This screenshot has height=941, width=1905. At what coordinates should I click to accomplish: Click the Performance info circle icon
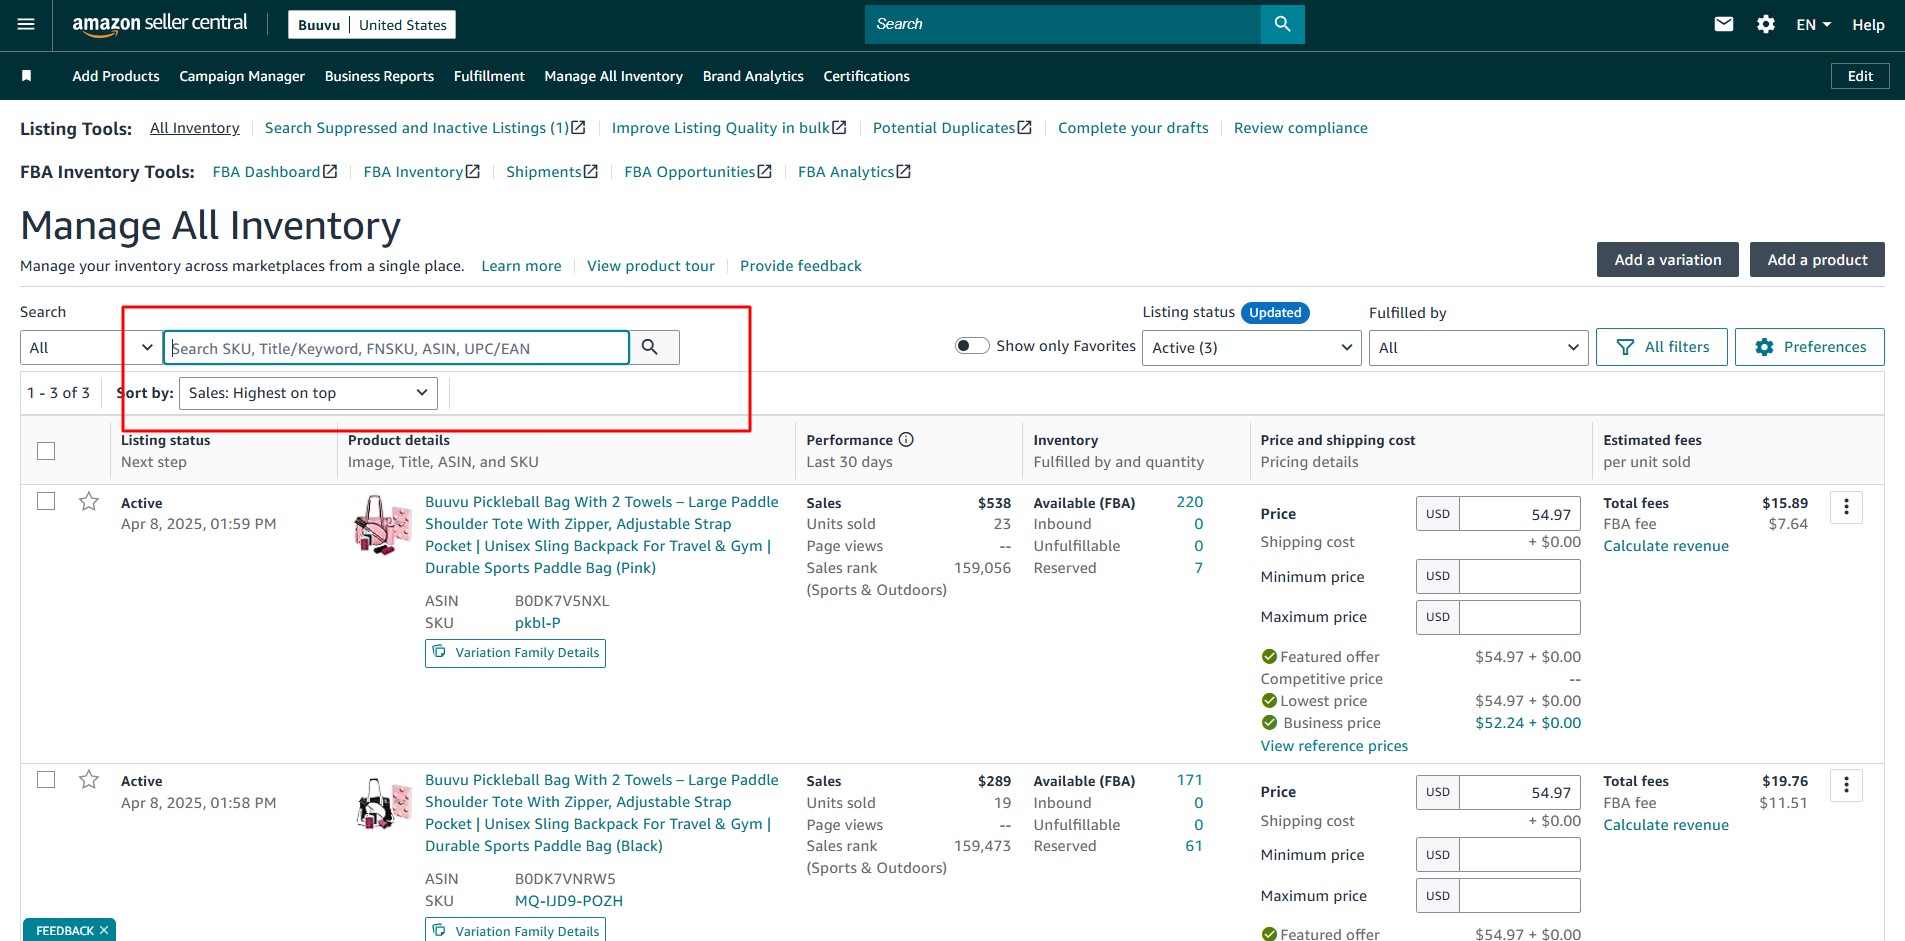pos(906,440)
